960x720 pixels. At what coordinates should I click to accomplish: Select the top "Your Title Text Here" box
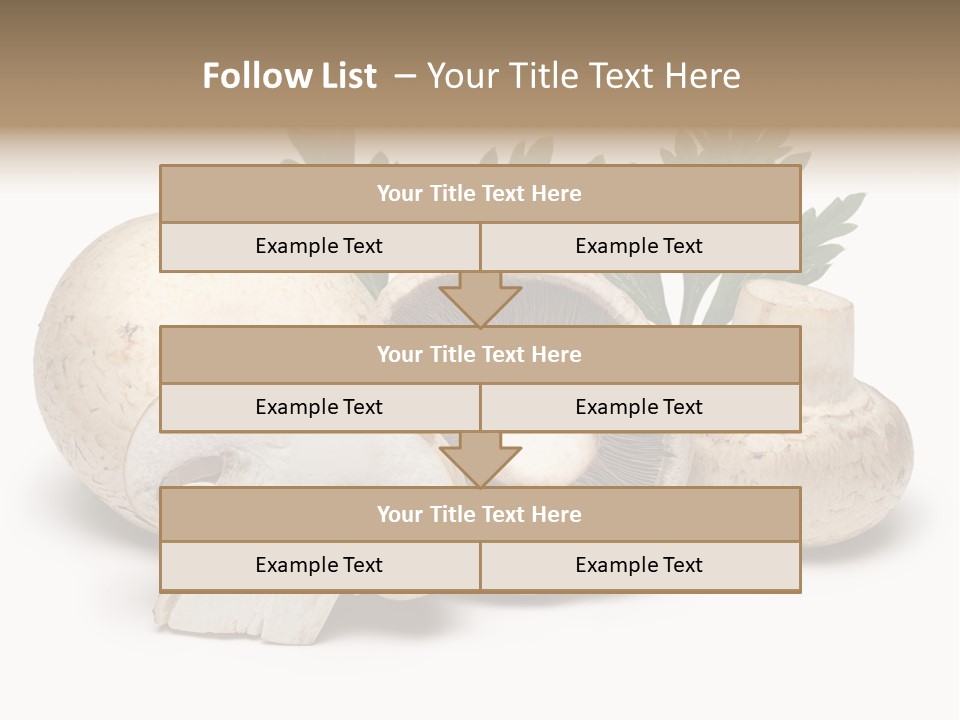480,193
